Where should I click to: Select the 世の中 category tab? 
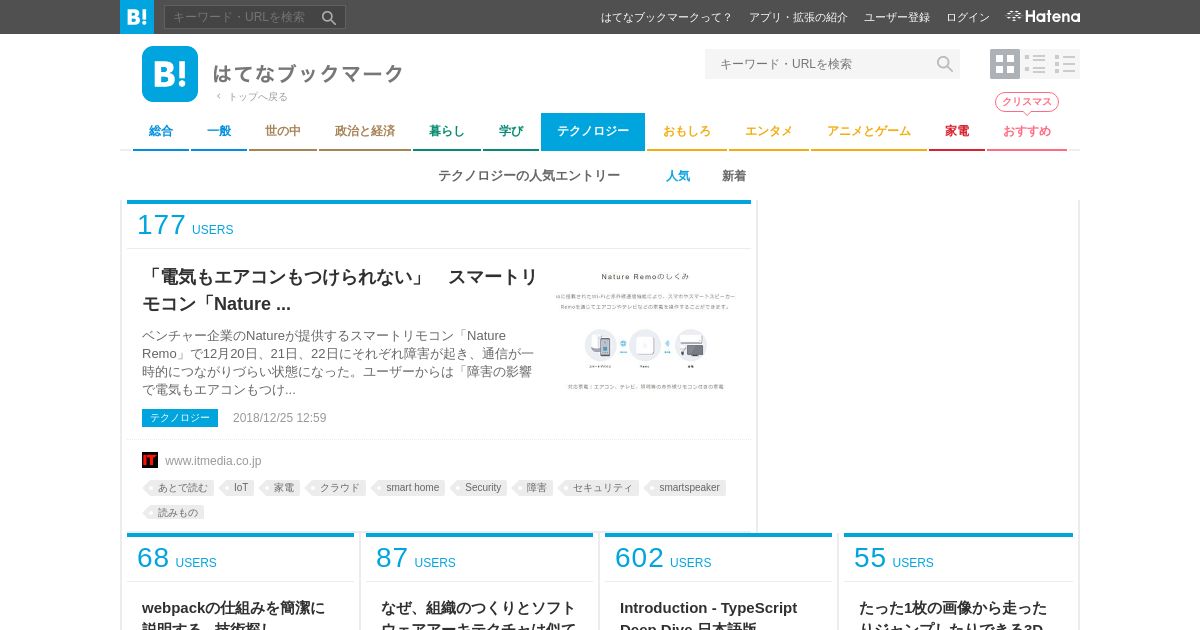(283, 131)
